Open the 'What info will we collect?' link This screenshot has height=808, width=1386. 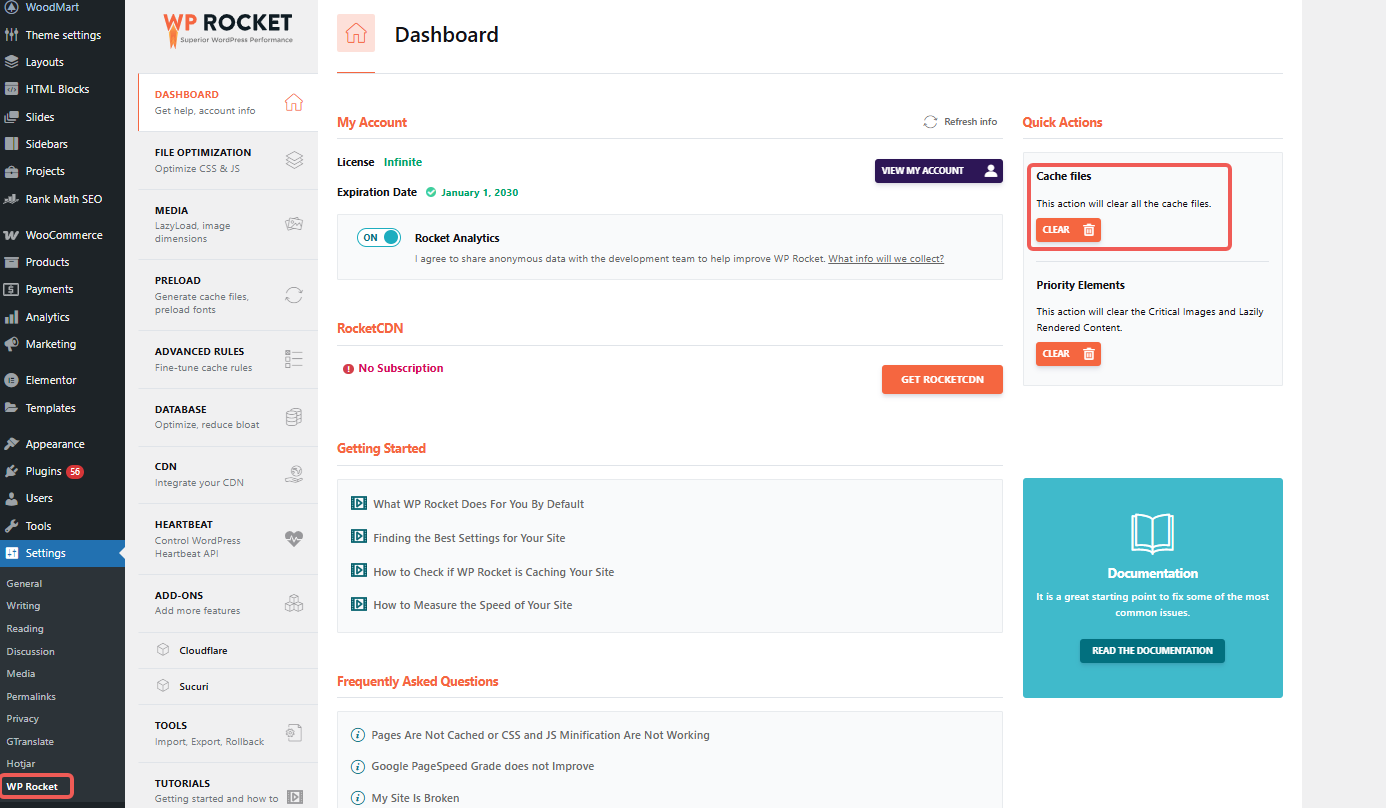886,259
